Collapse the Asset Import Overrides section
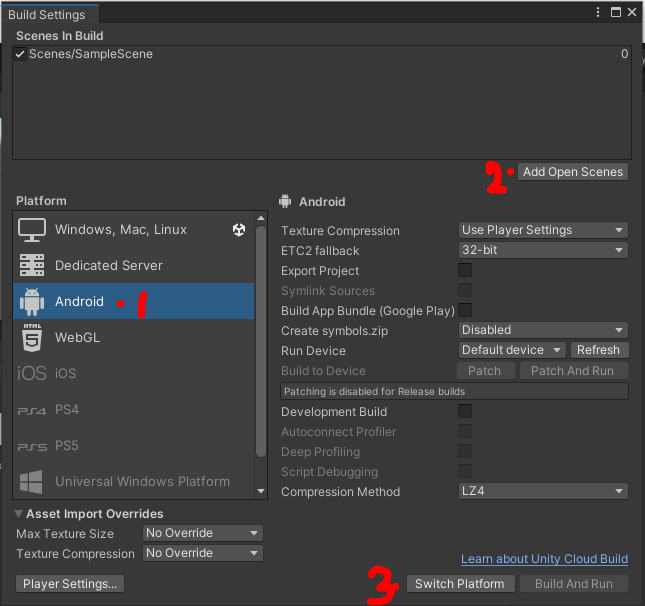 pos(19,513)
